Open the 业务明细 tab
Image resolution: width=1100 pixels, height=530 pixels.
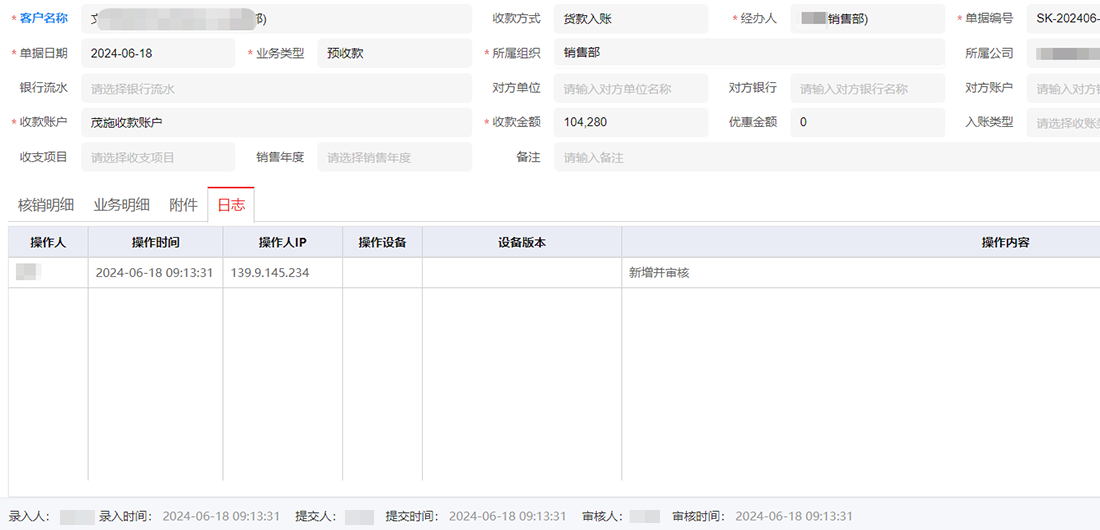tap(121, 205)
